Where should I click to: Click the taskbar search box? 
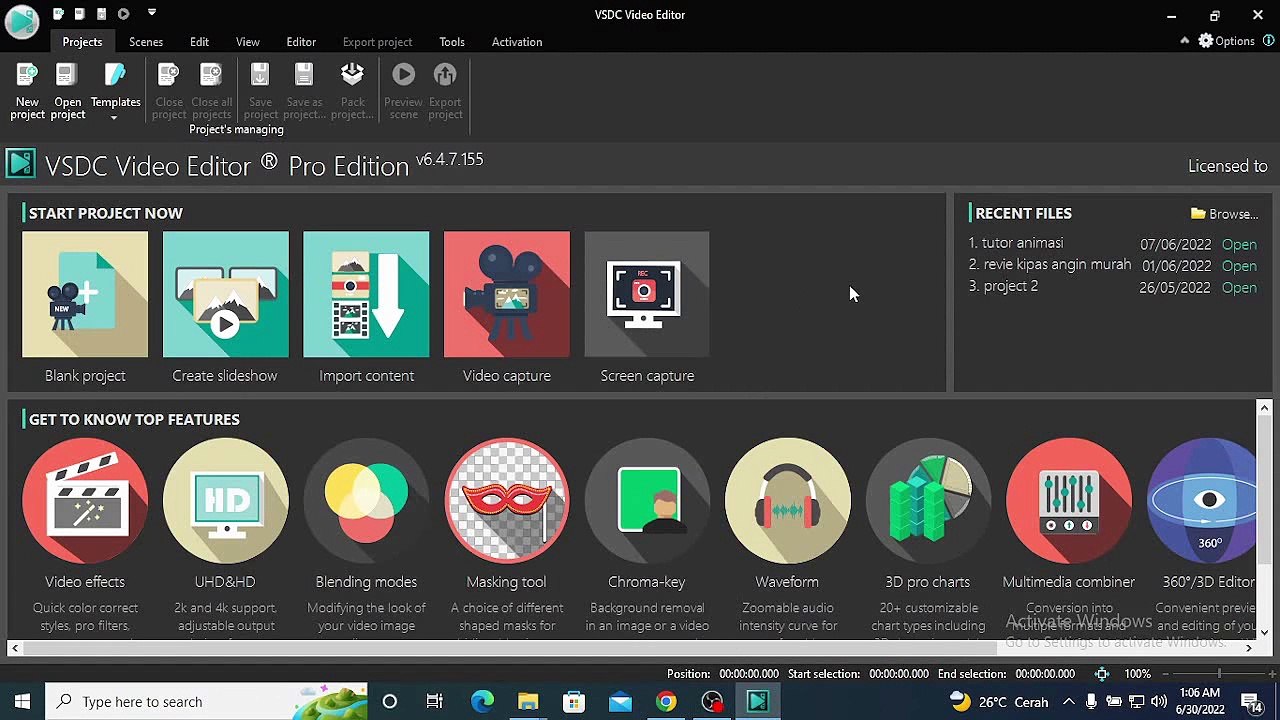click(207, 702)
